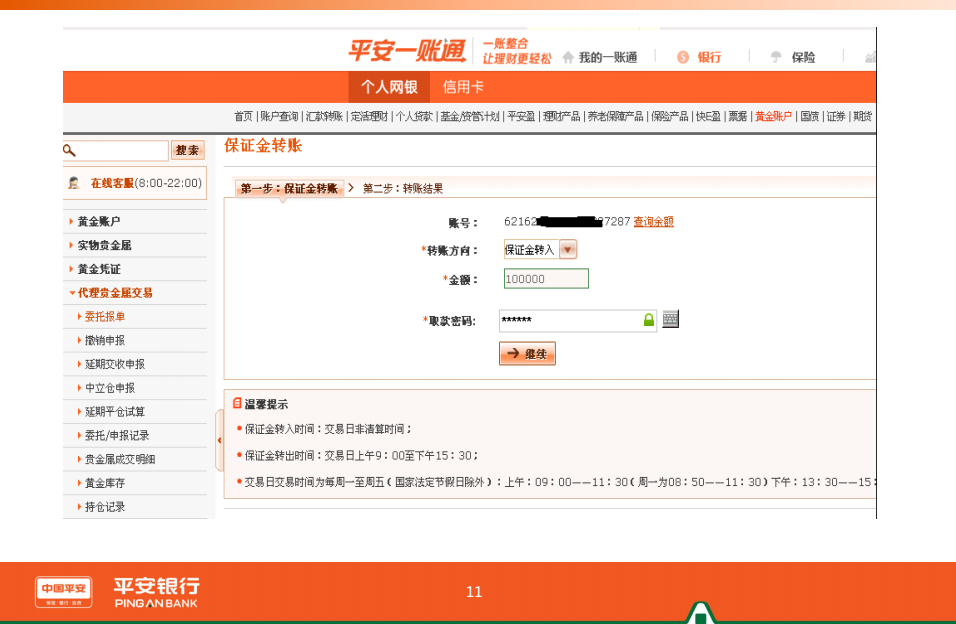Click the 继续 button
Screen dimensions: 956x624
click(x=527, y=353)
